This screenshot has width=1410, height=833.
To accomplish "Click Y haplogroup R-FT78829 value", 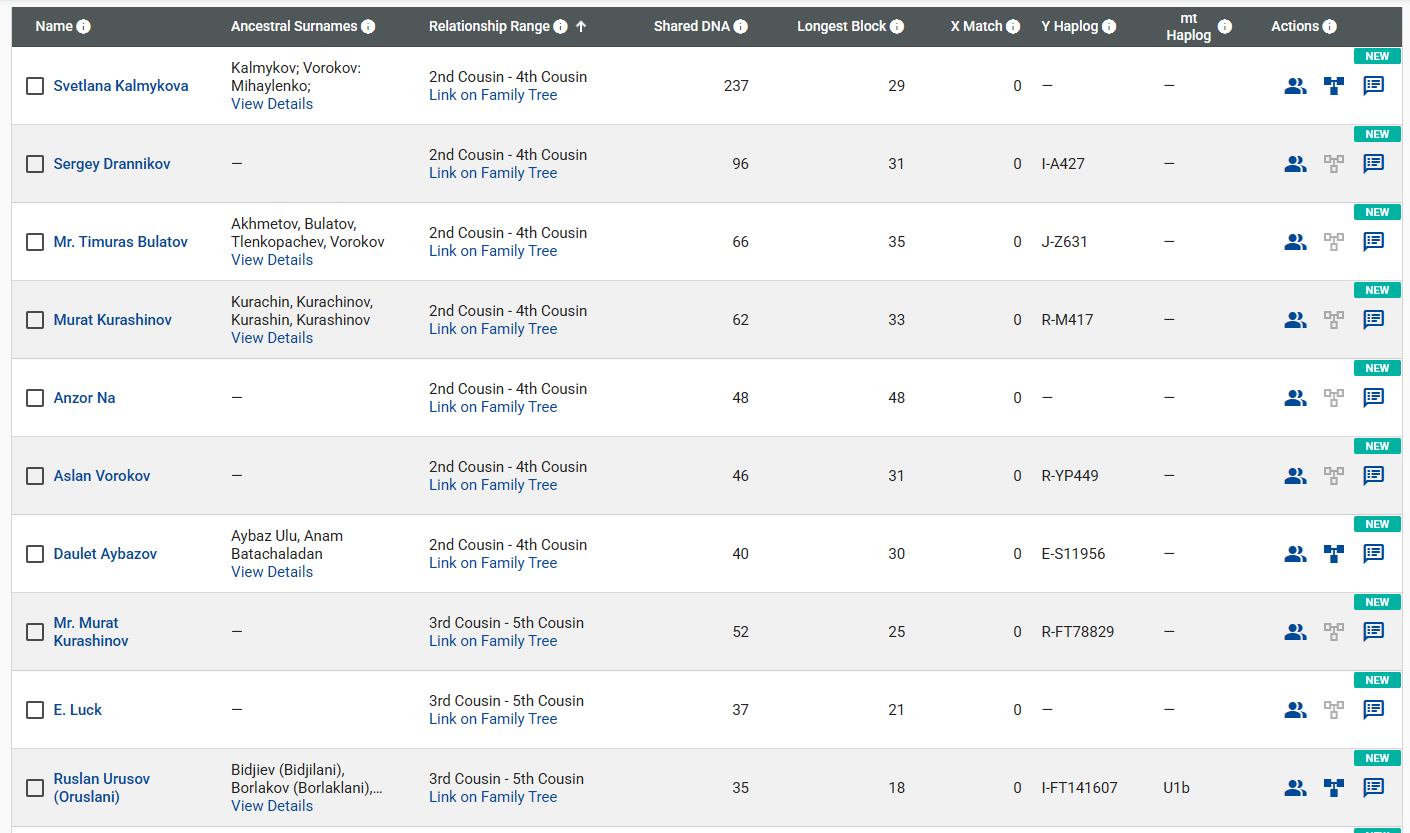I will pos(1078,632).
